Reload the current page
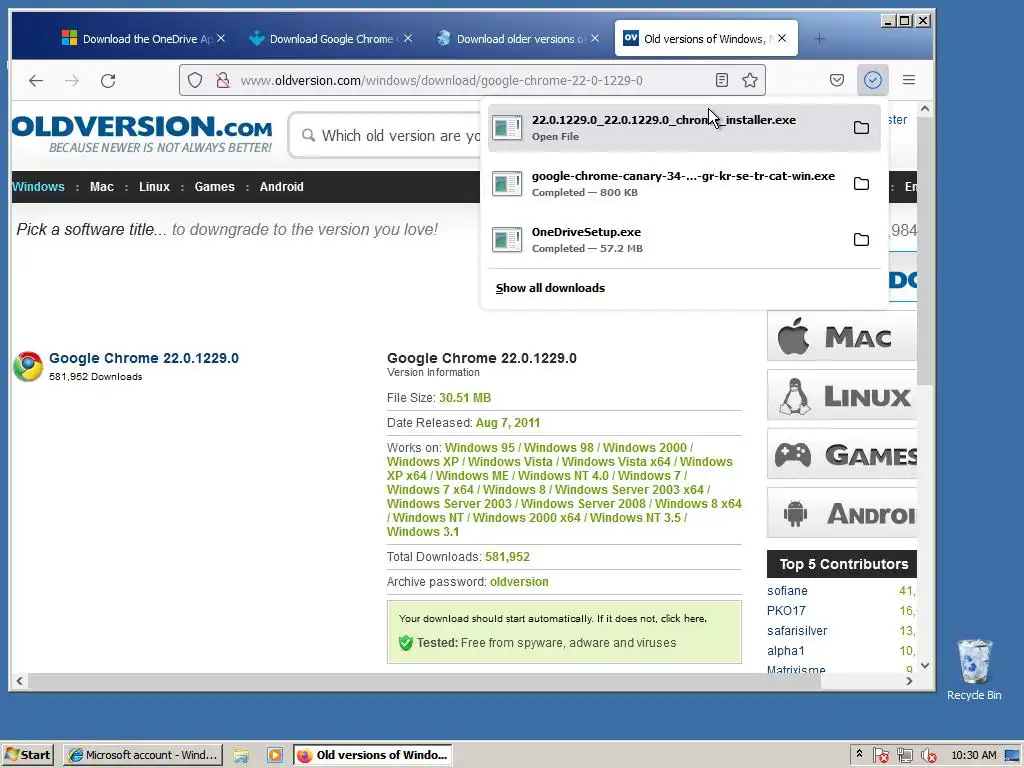 click(x=108, y=80)
